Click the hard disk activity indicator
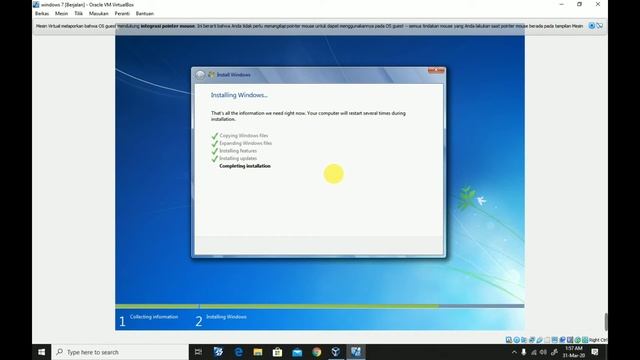 [x=509, y=340]
